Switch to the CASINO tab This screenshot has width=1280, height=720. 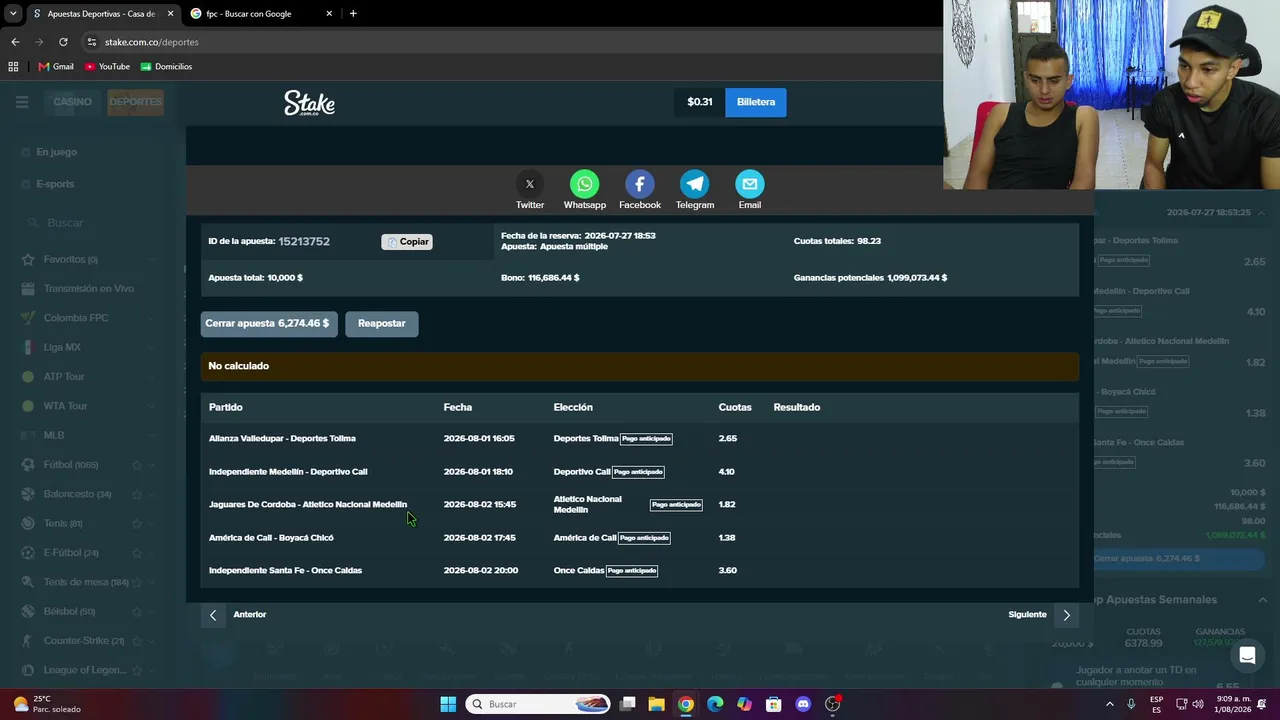coord(72,102)
